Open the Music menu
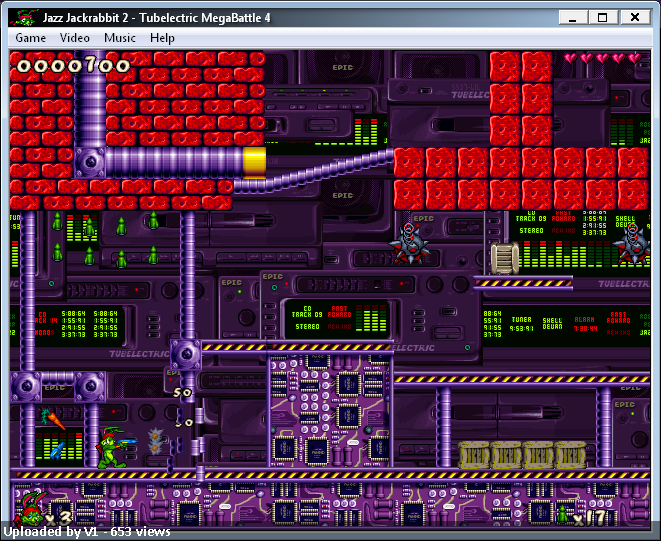 coord(120,38)
